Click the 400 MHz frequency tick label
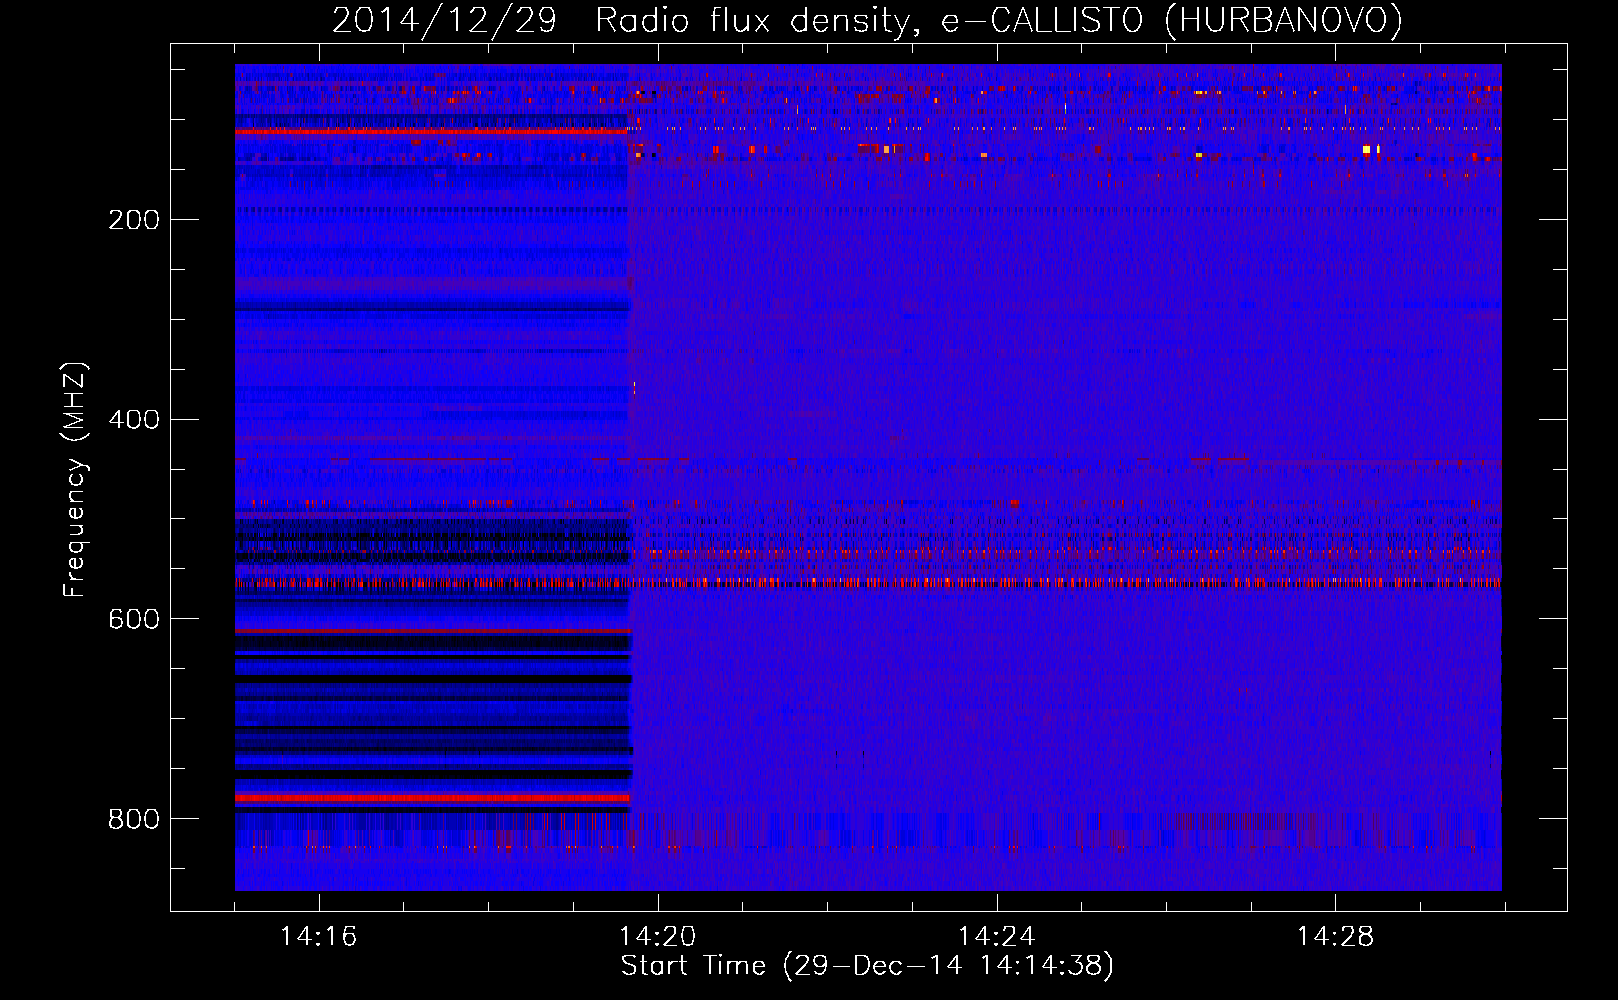Image resolution: width=1618 pixels, height=1000 pixels. click(x=134, y=420)
